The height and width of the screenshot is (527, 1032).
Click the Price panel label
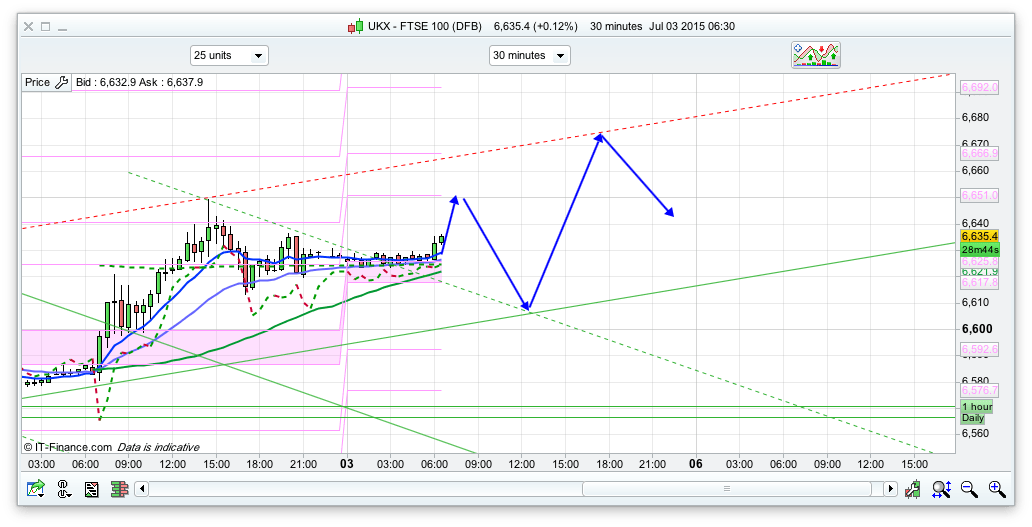point(38,82)
